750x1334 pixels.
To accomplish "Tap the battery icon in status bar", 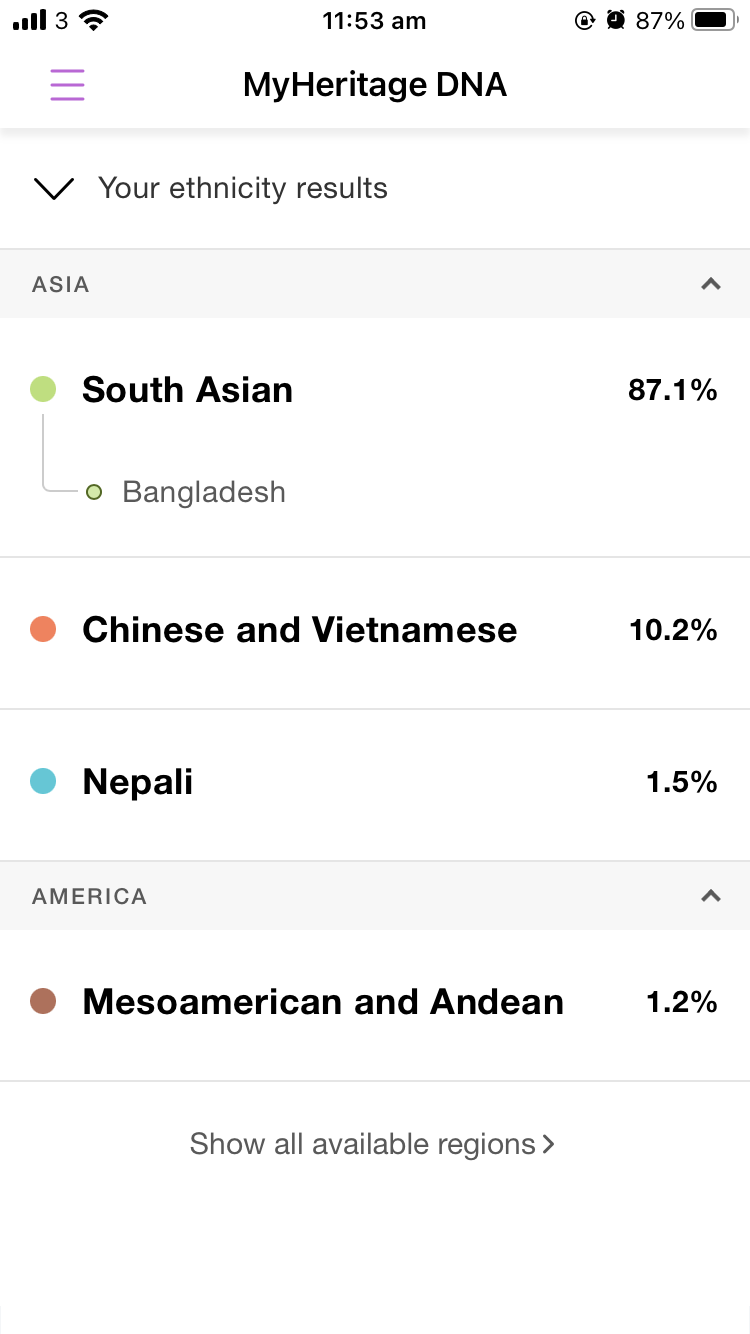I will (716, 21).
